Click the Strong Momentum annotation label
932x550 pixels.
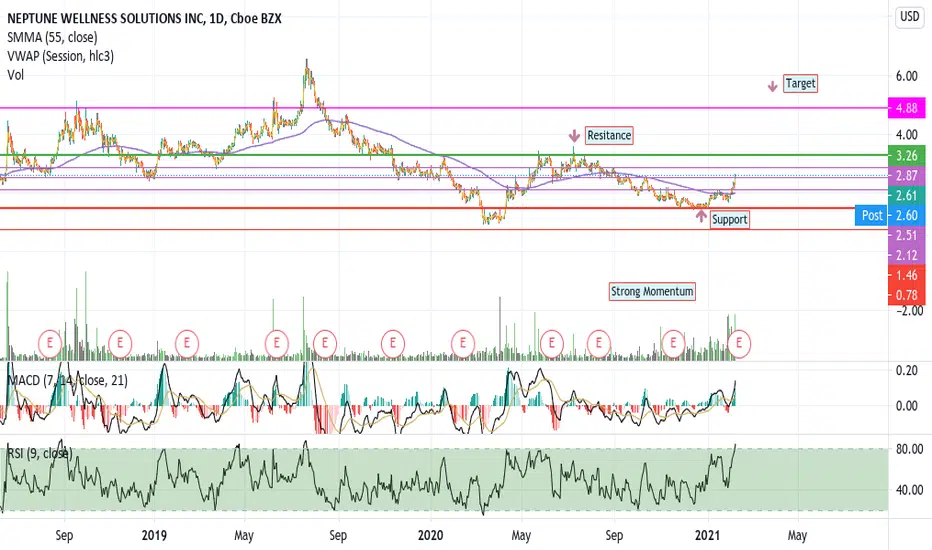pos(652,291)
